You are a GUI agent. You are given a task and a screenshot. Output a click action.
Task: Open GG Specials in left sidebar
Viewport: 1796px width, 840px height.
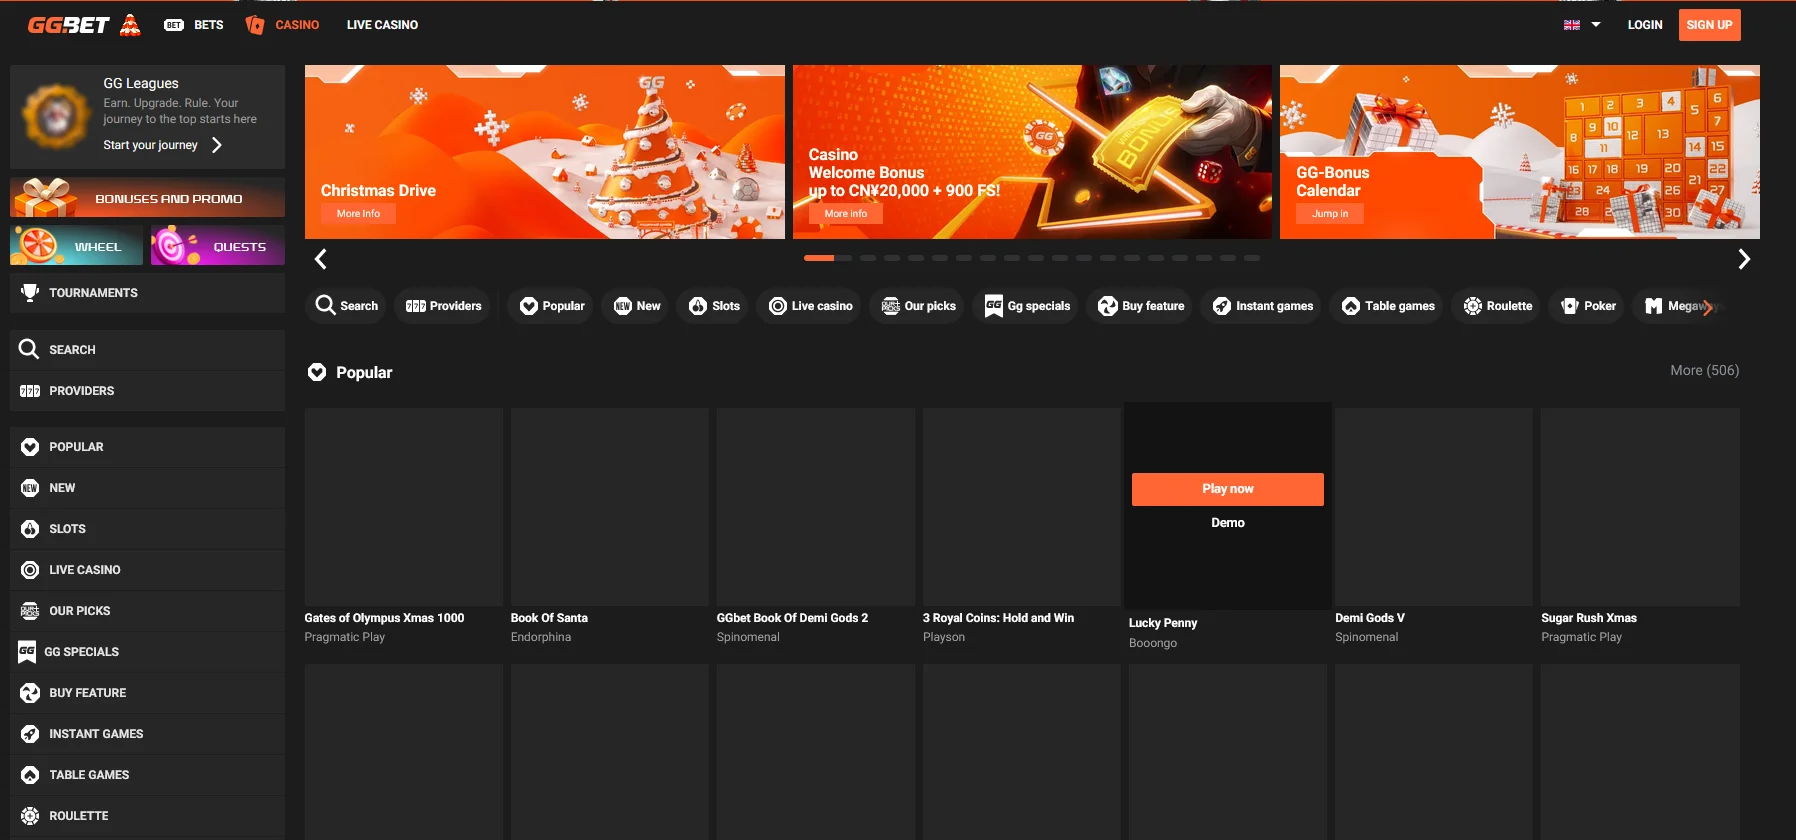click(x=81, y=652)
